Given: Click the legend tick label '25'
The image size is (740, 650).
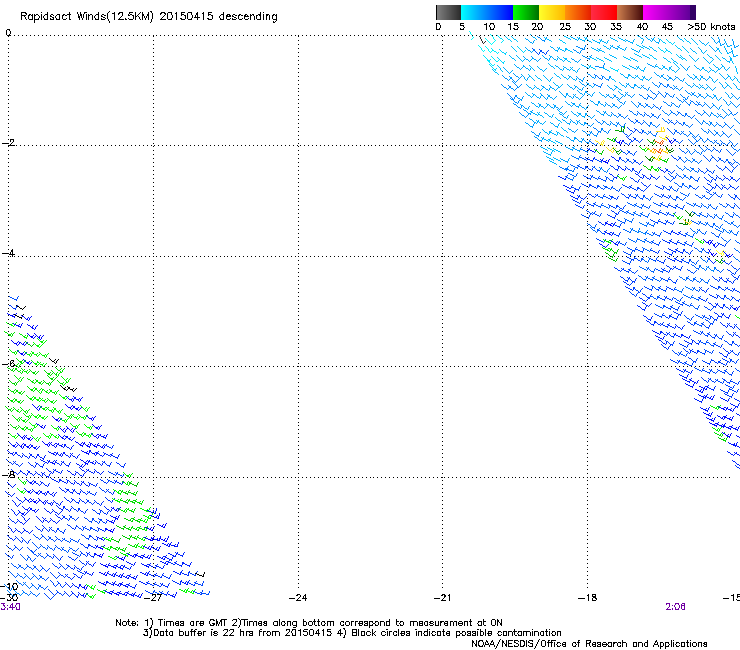Looking at the screenshot, I should pos(564,27).
